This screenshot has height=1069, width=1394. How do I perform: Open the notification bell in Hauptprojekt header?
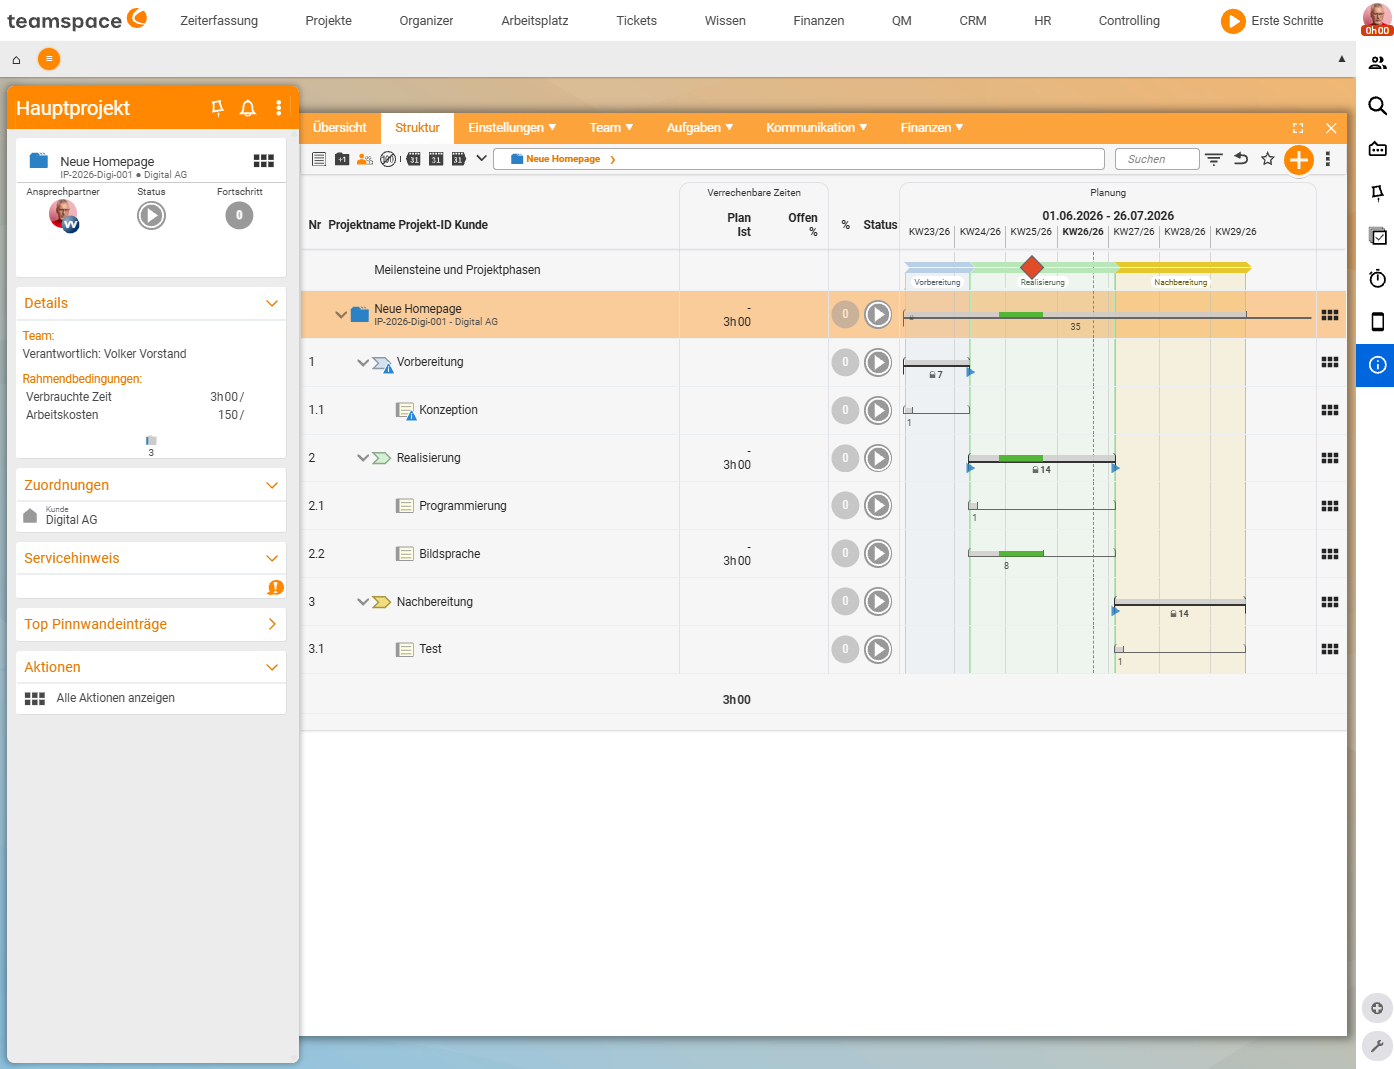click(x=248, y=108)
